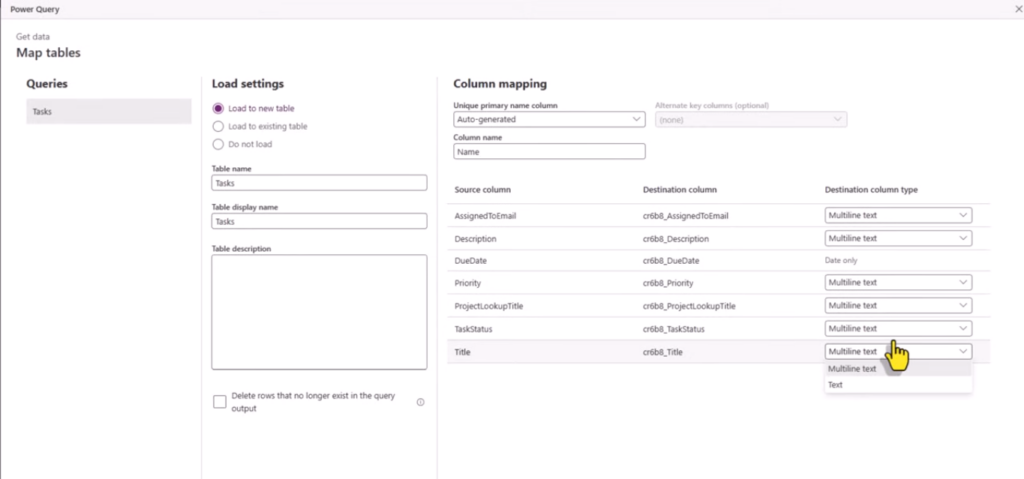The height and width of the screenshot is (479, 1024).
Task: Open AssignedToEmail destination type dropdown
Action: tap(898, 215)
